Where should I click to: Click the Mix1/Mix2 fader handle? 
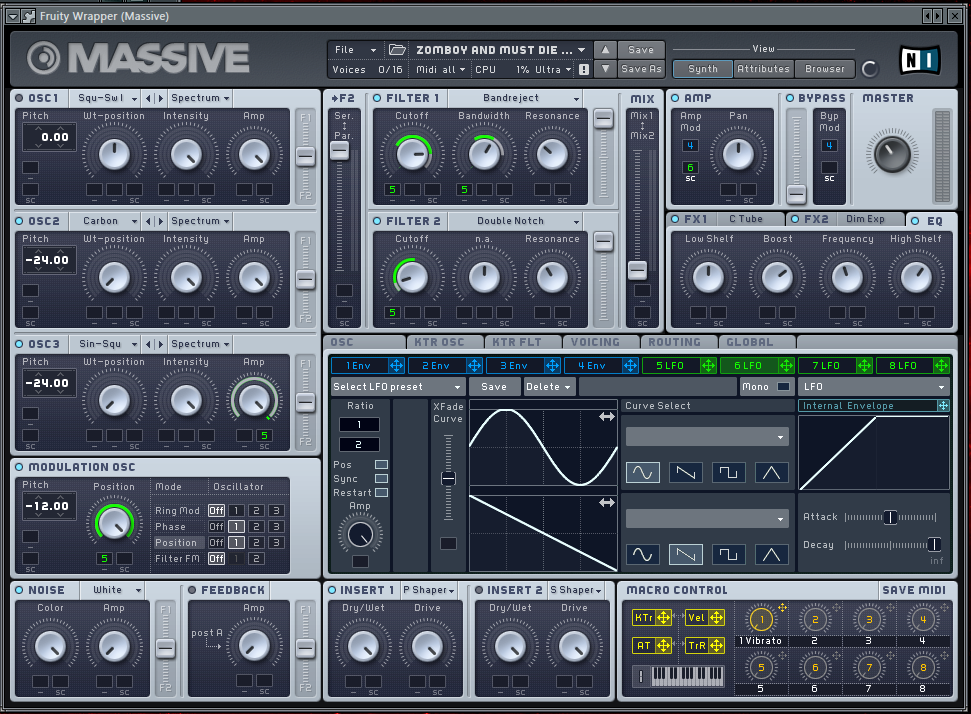coord(637,270)
